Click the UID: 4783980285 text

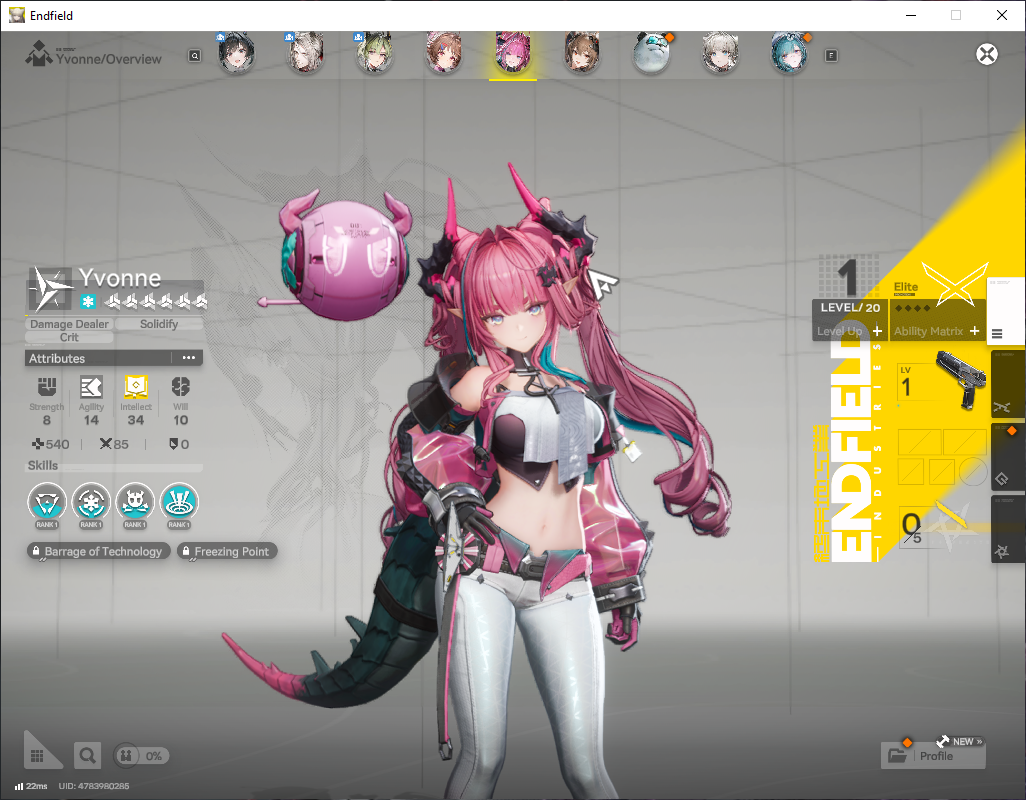[x=94, y=786]
